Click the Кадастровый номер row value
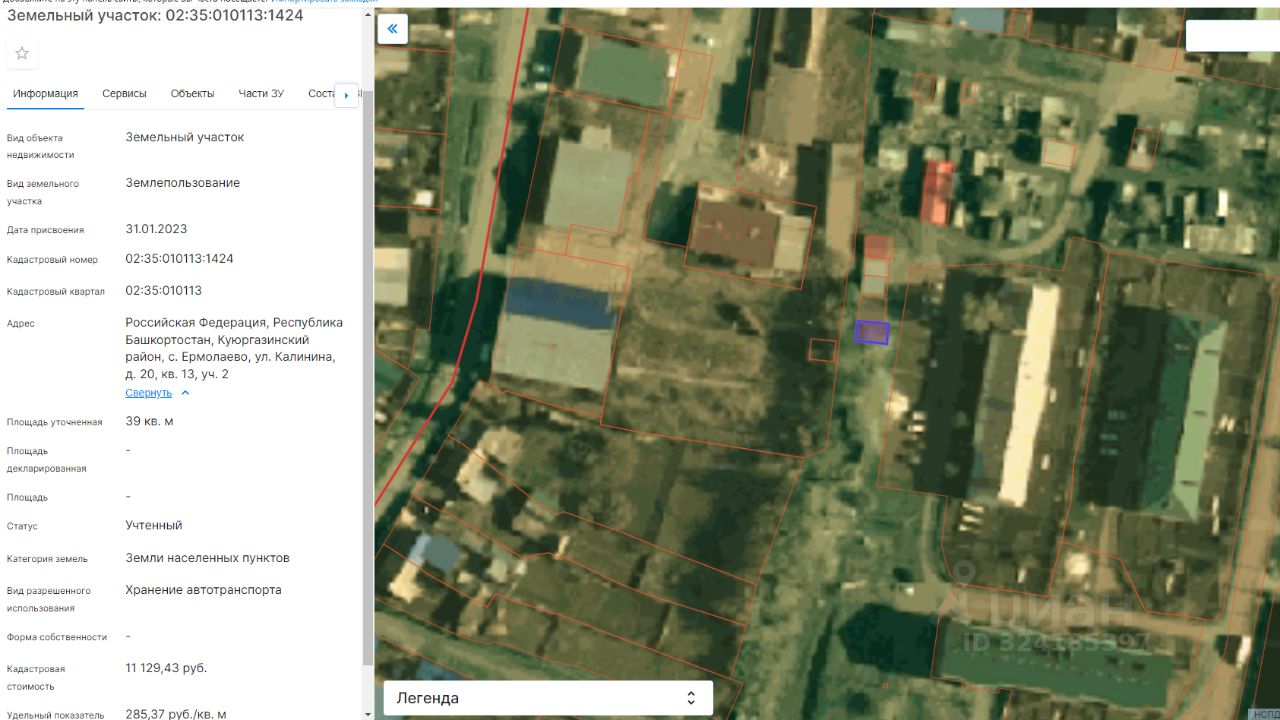This screenshot has width=1280, height=720. (179, 259)
